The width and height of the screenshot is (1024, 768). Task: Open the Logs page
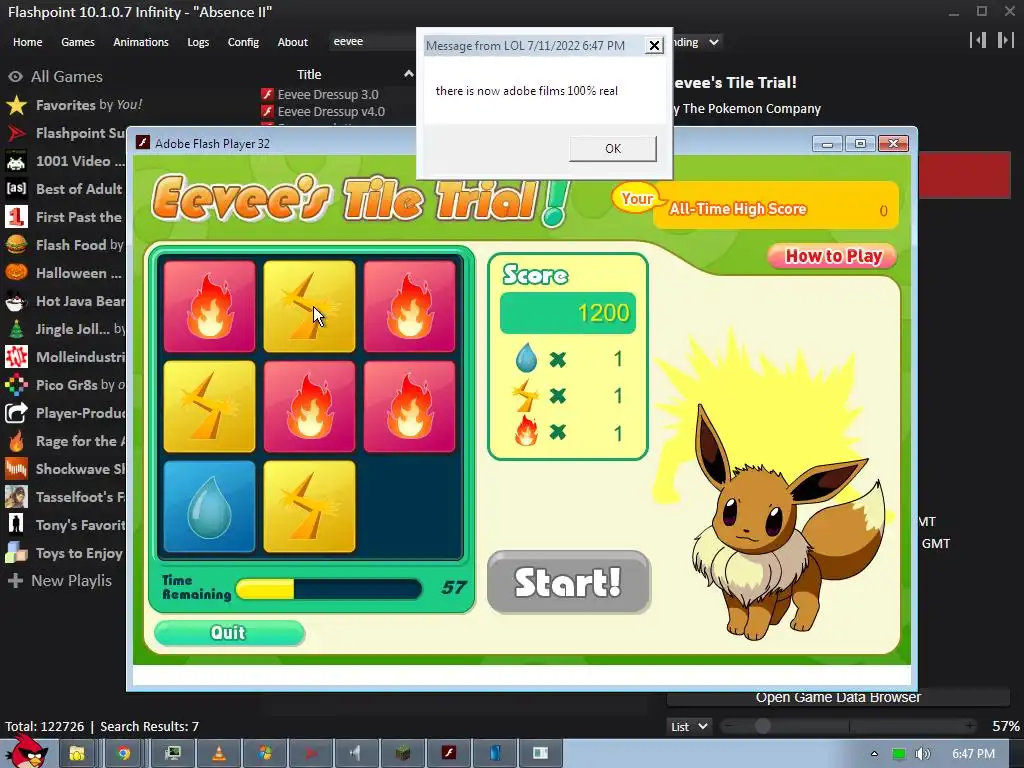(198, 42)
